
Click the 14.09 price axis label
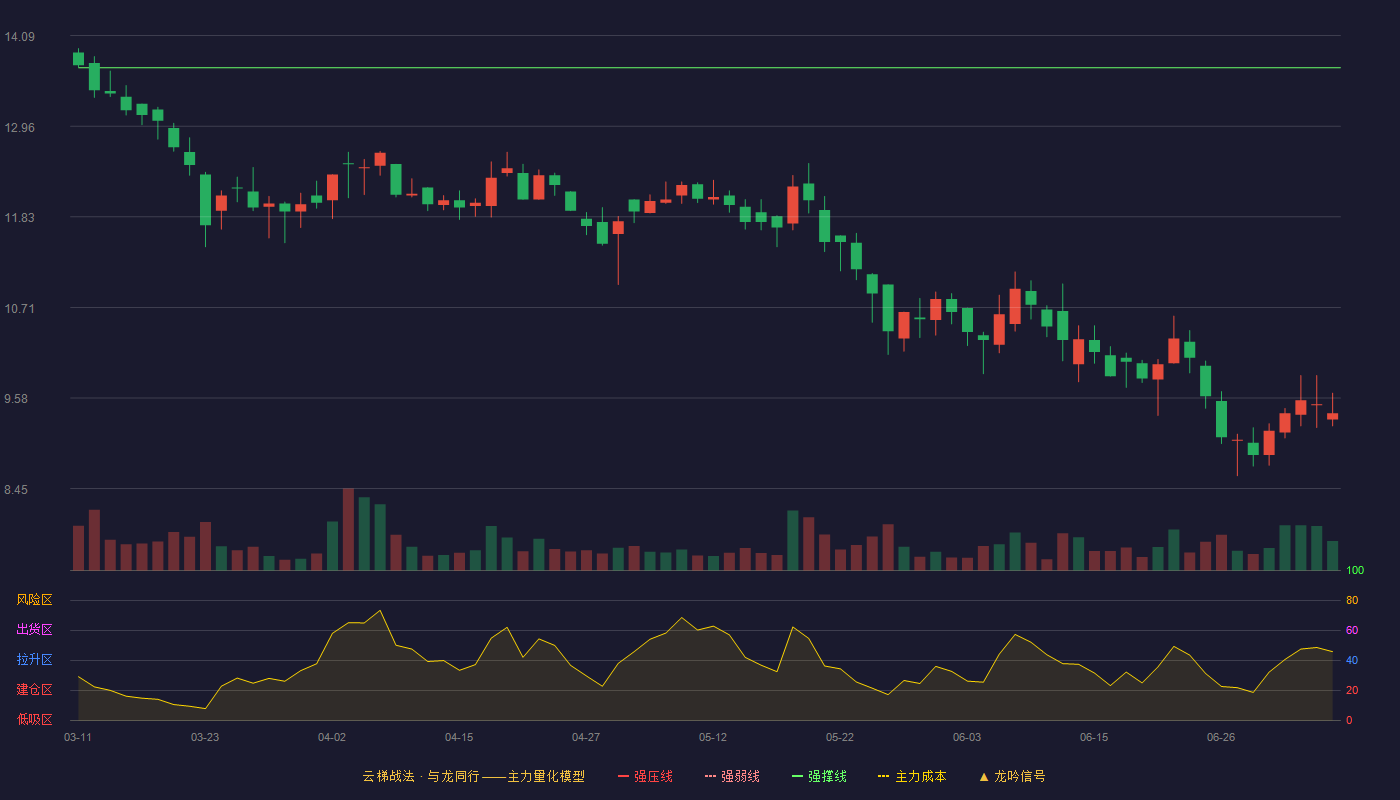coord(20,37)
